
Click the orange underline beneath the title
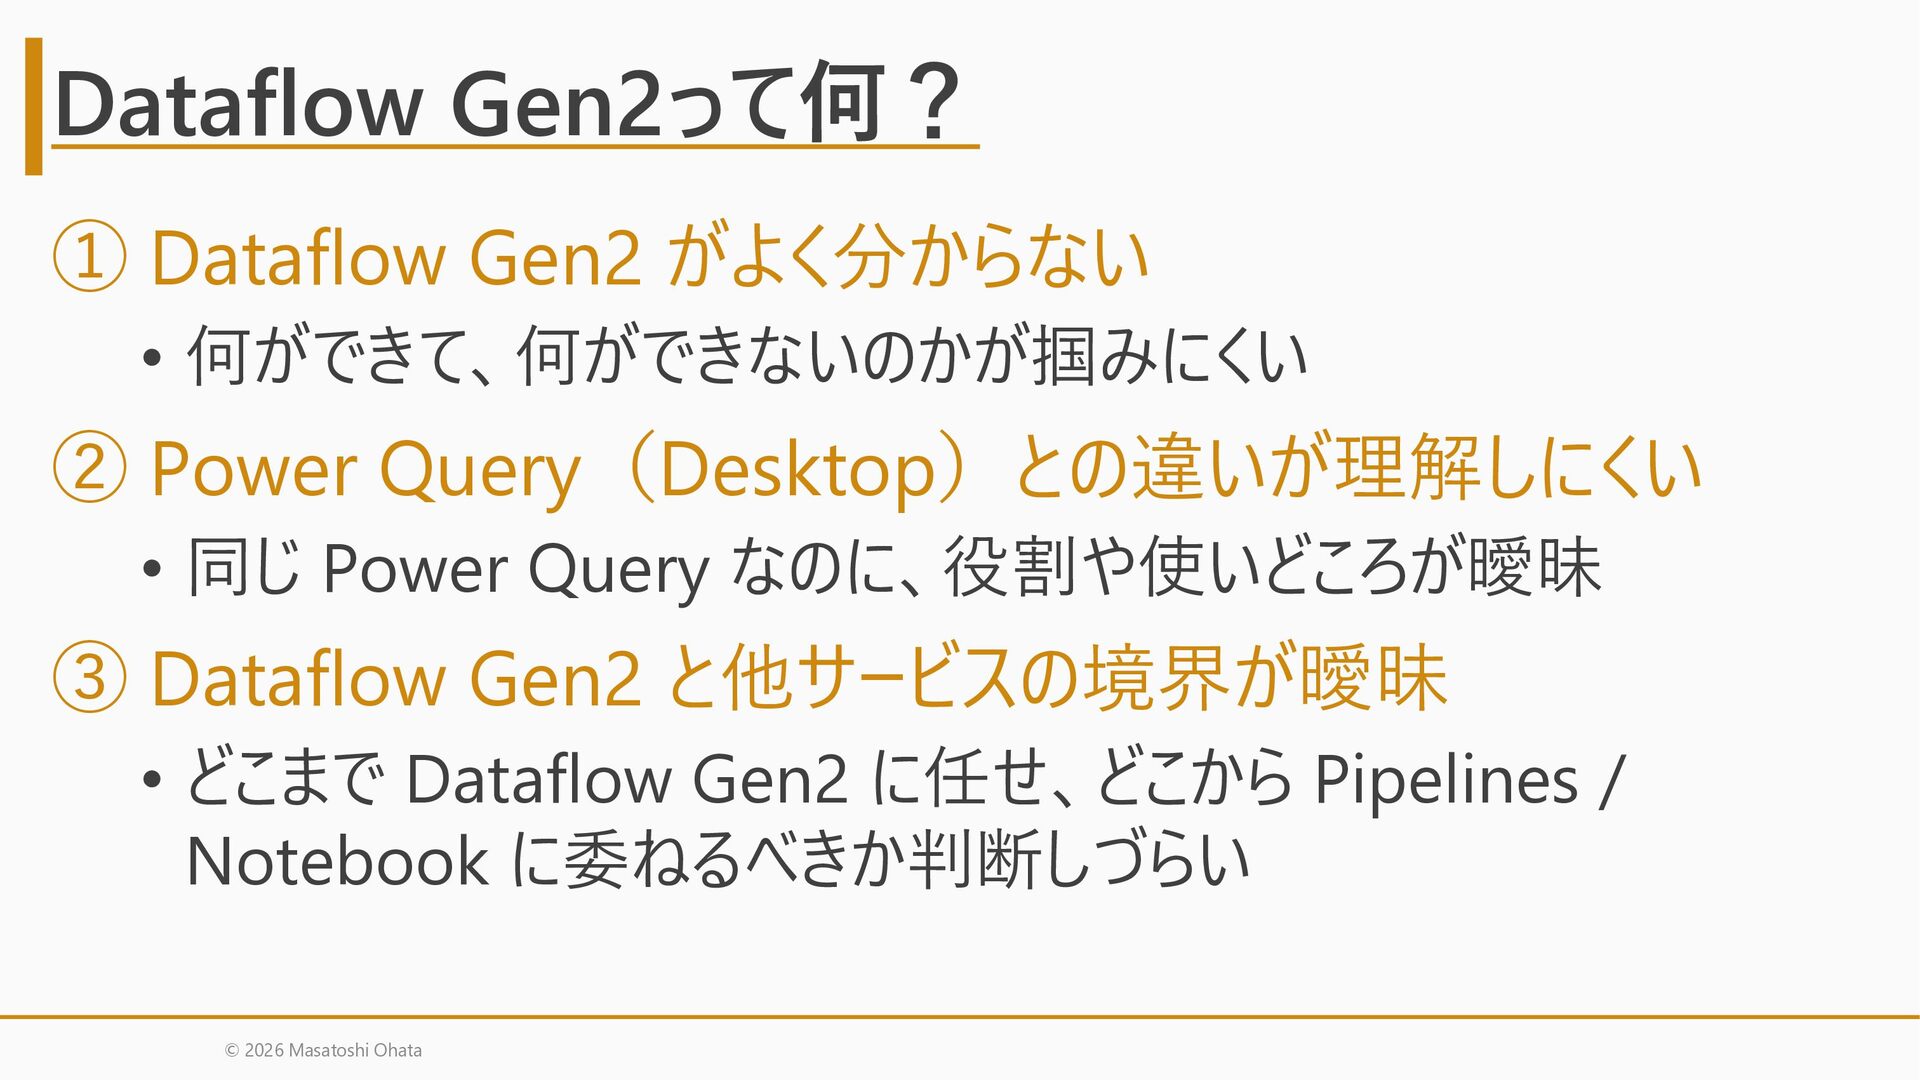tap(515, 147)
